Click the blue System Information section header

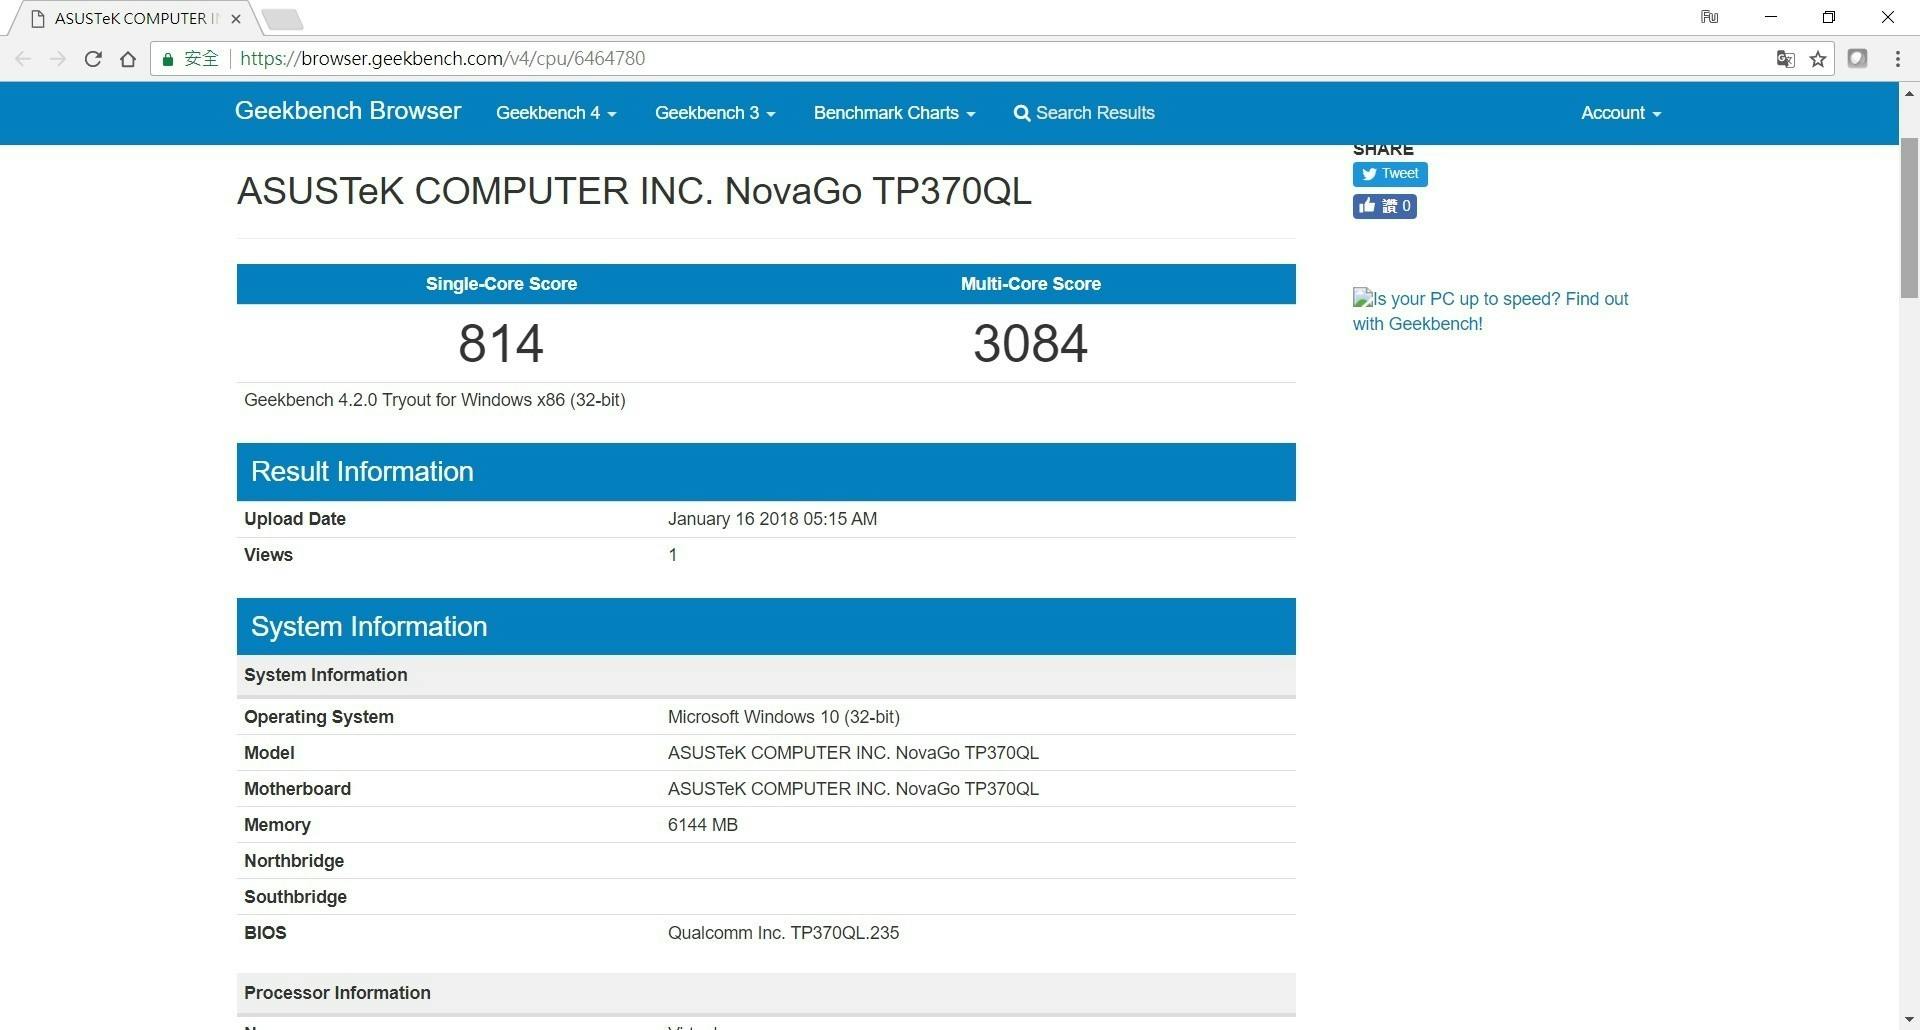pyautogui.click(x=766, y=627)
